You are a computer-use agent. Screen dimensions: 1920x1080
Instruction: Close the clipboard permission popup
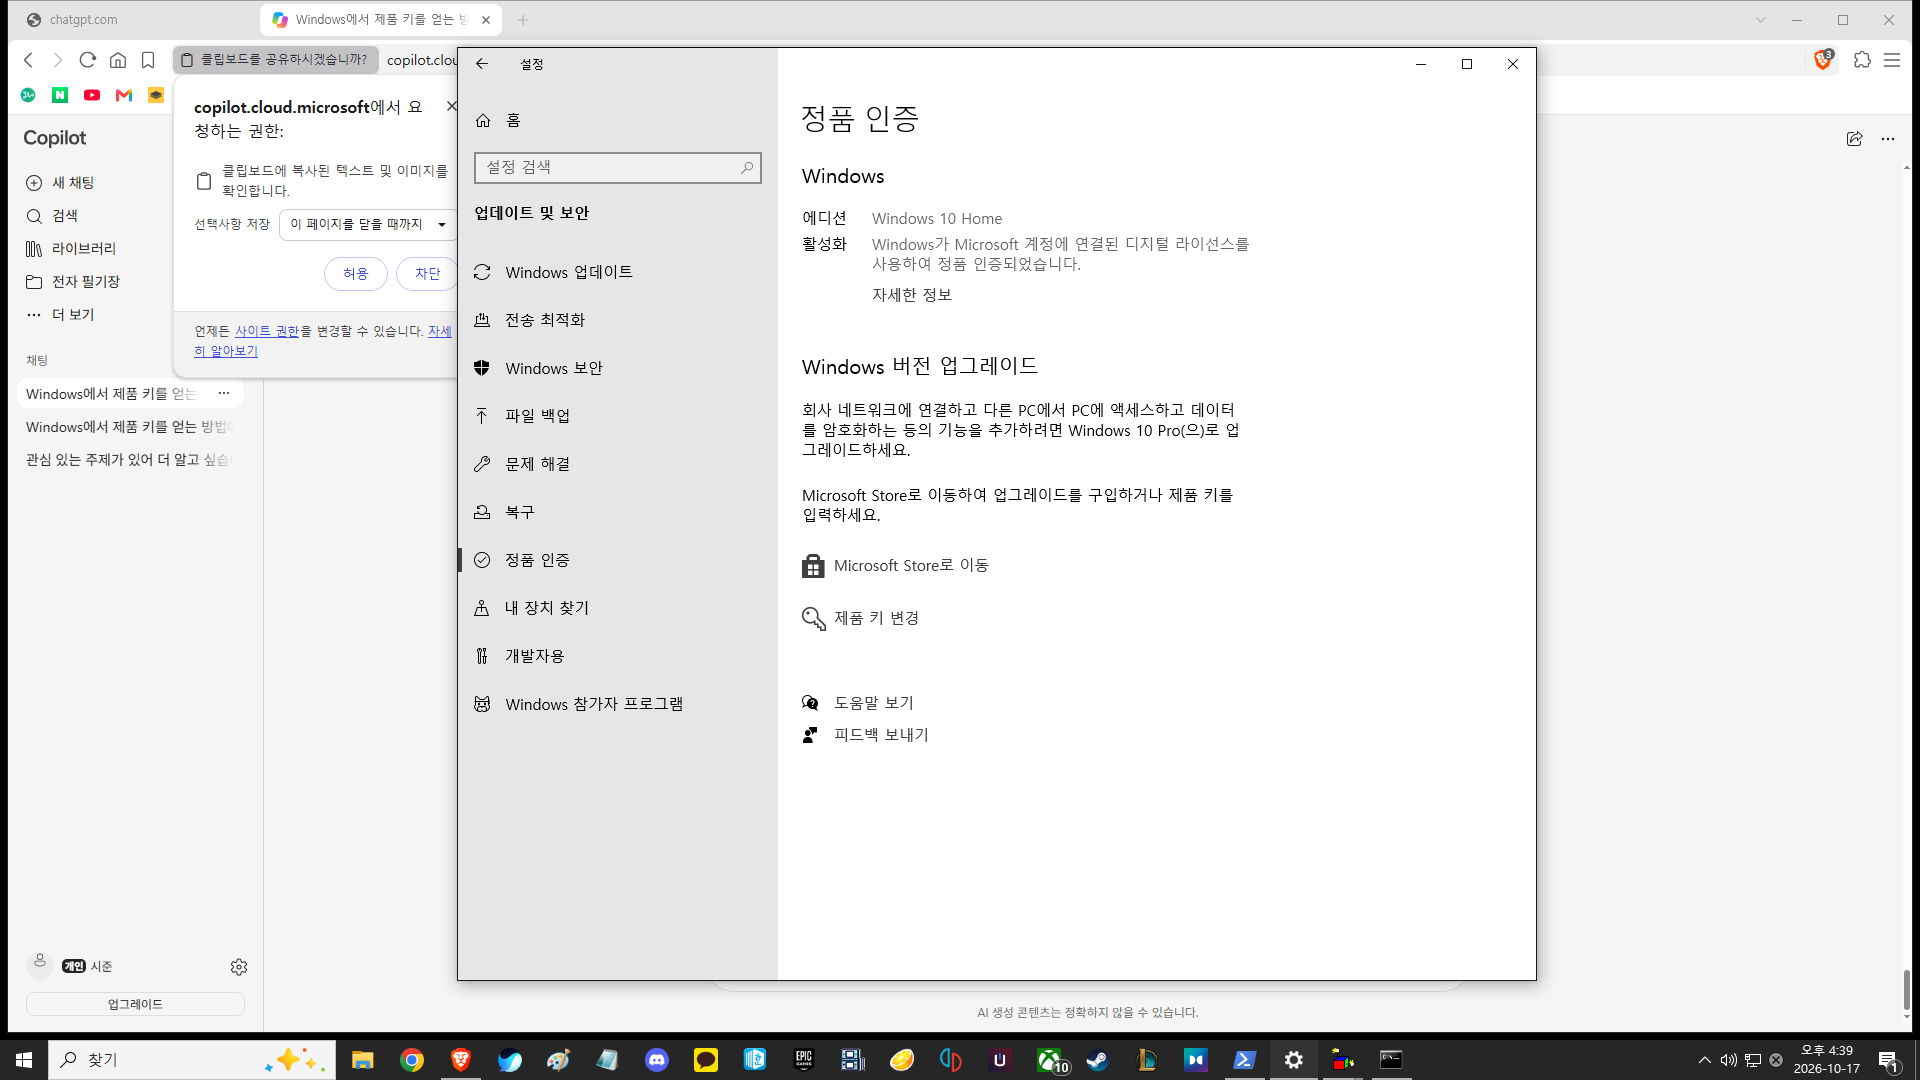451,106
